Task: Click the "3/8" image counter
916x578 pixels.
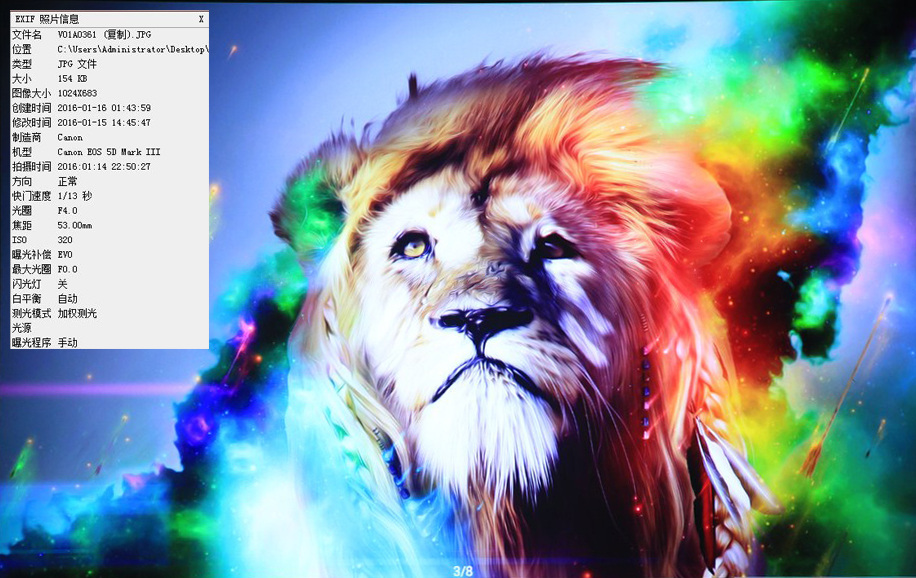Action: pos(463,570)
